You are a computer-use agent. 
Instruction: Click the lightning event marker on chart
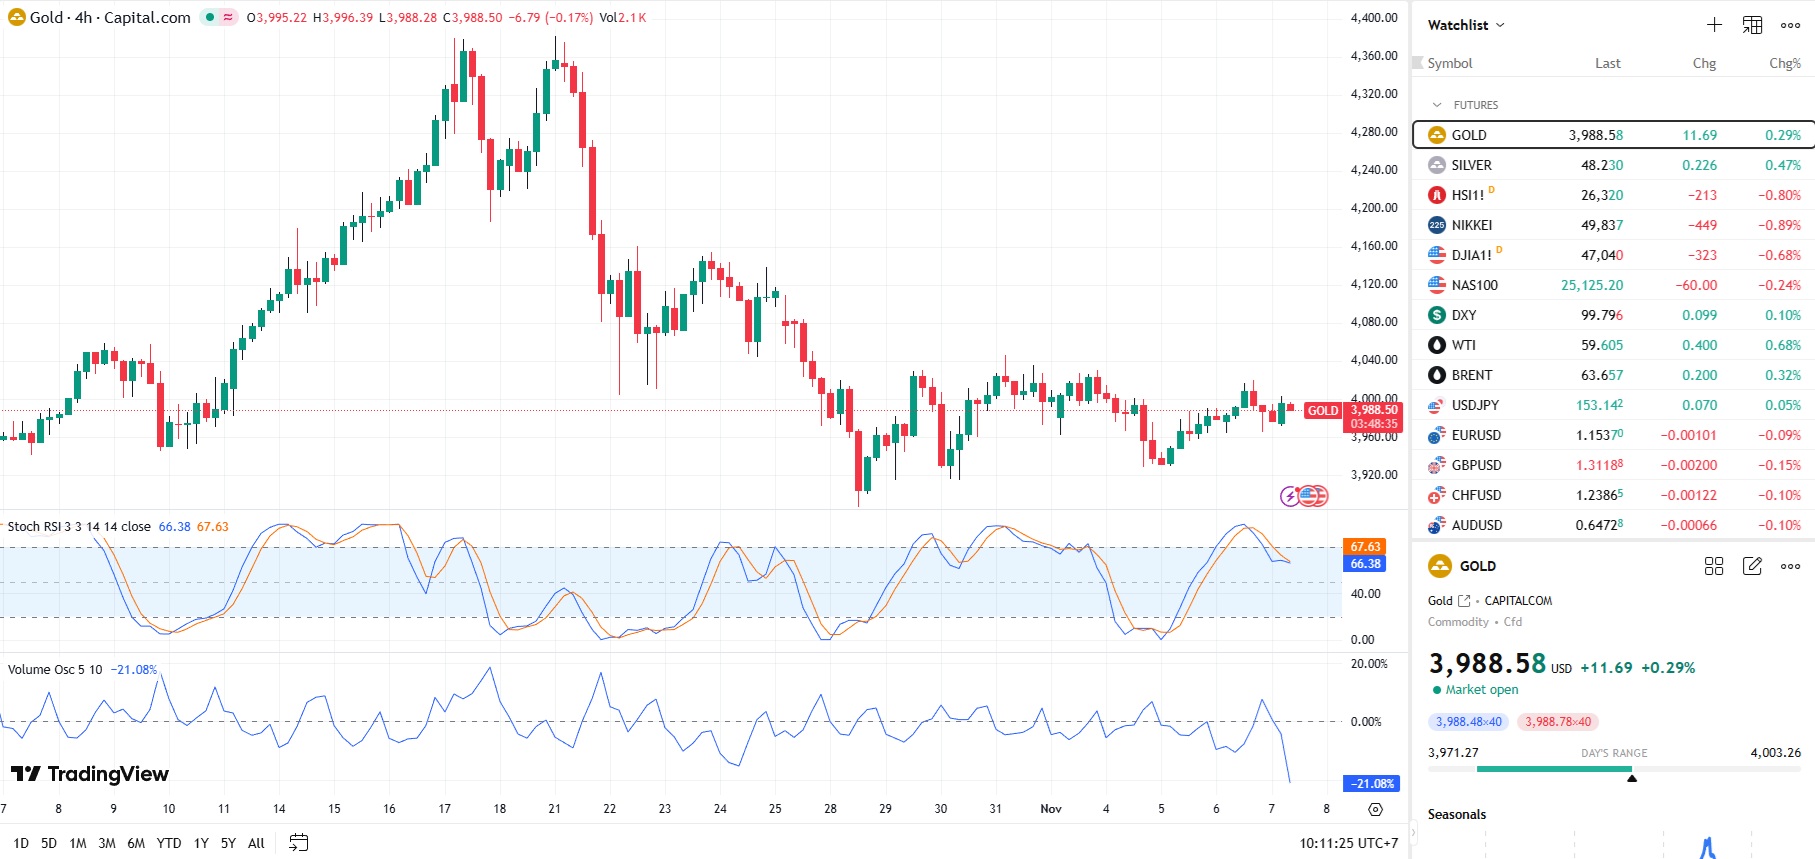click(x=1290, y=496)
